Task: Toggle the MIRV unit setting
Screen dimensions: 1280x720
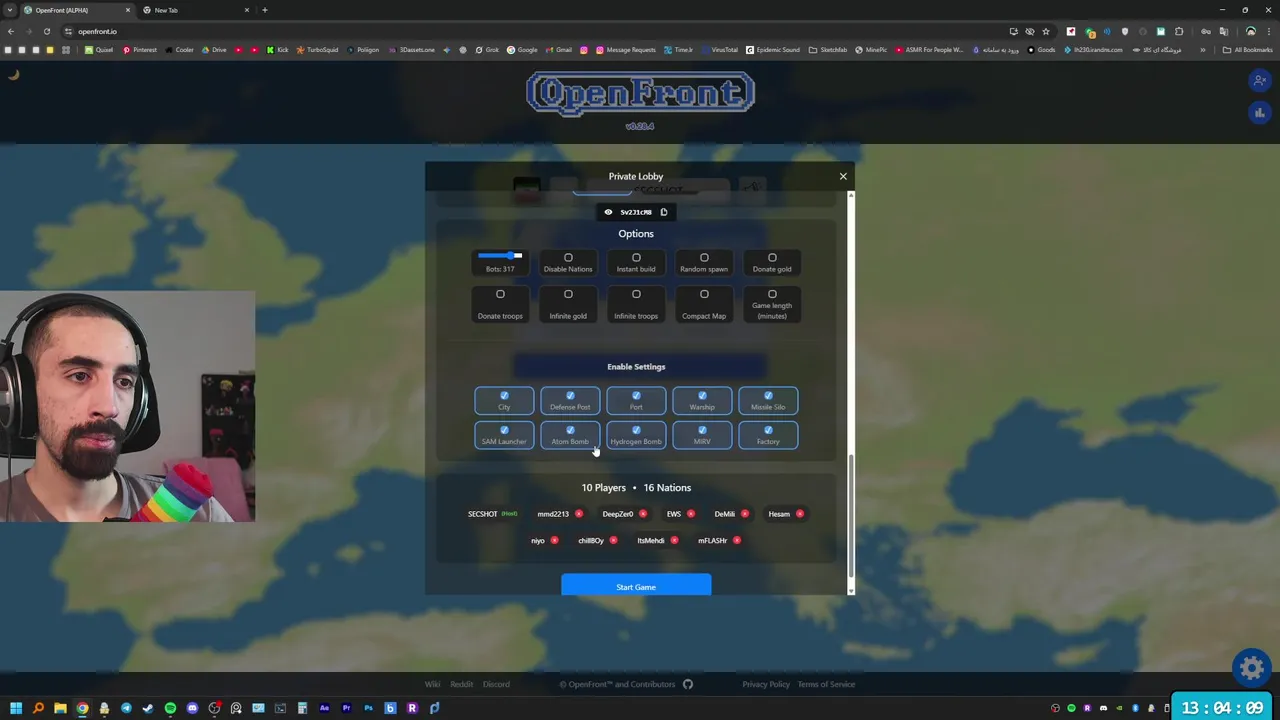Action: [702, 435]
